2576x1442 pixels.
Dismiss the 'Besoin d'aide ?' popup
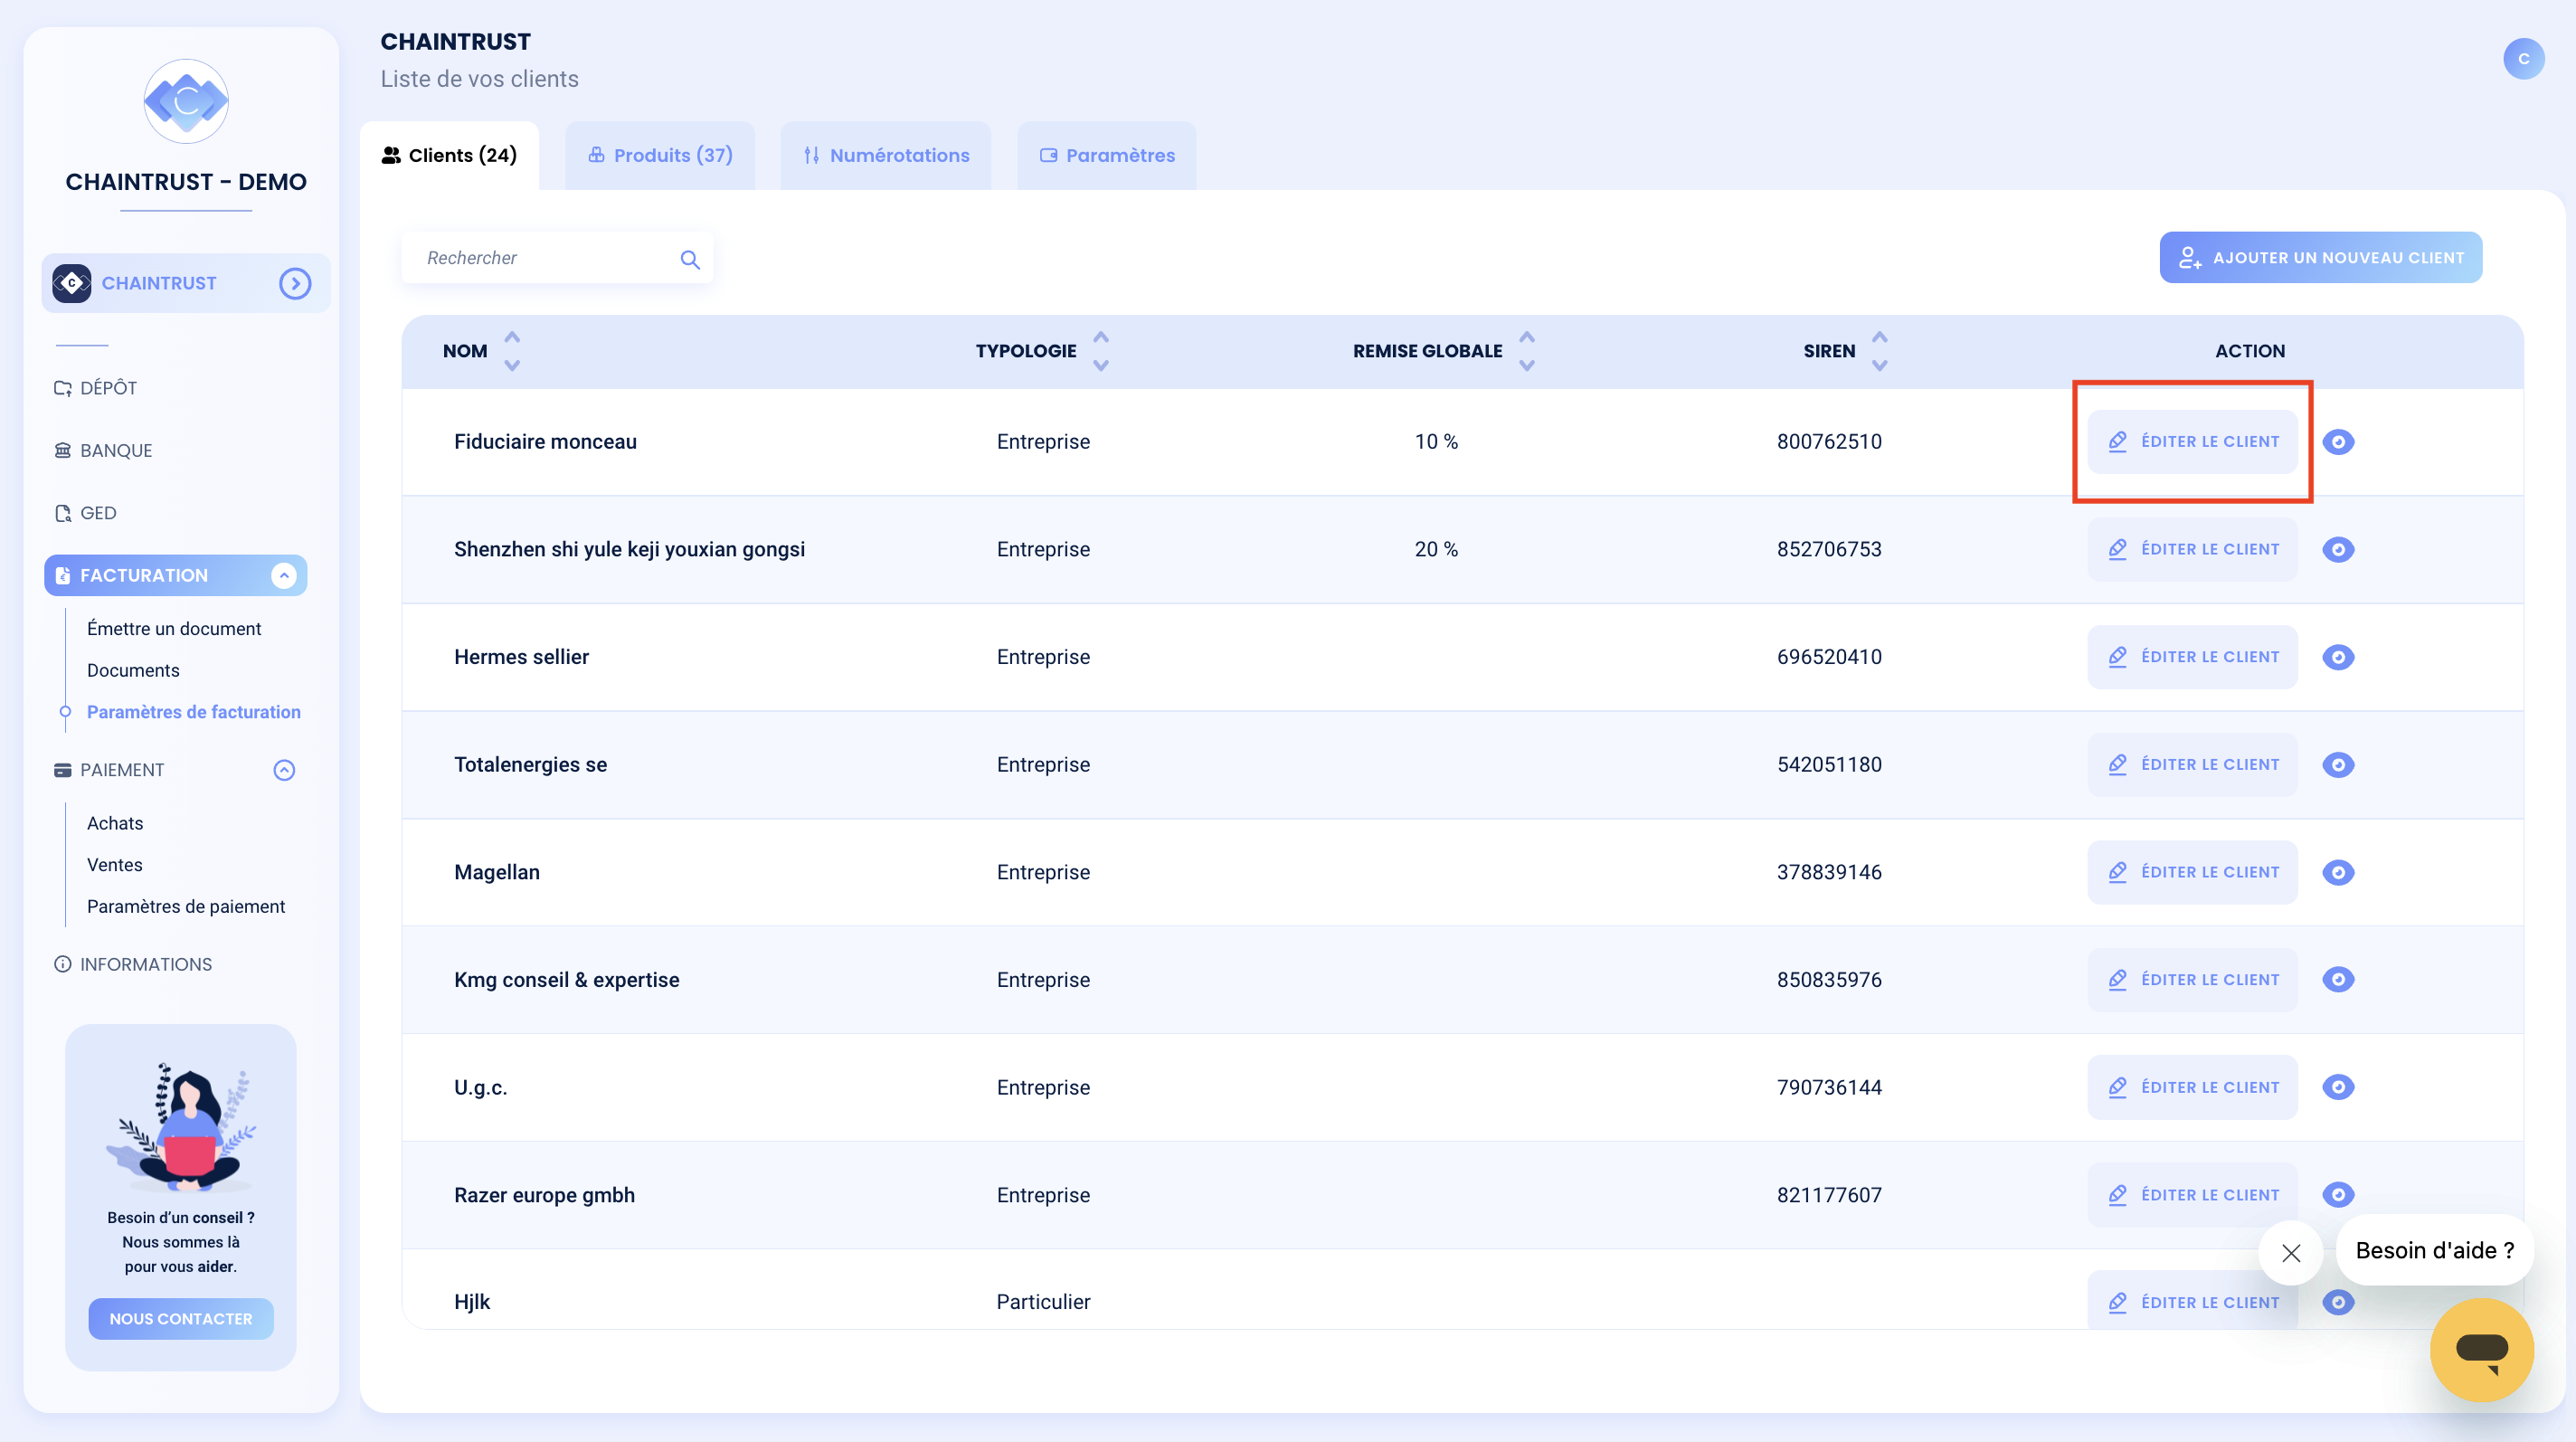2290,1252
